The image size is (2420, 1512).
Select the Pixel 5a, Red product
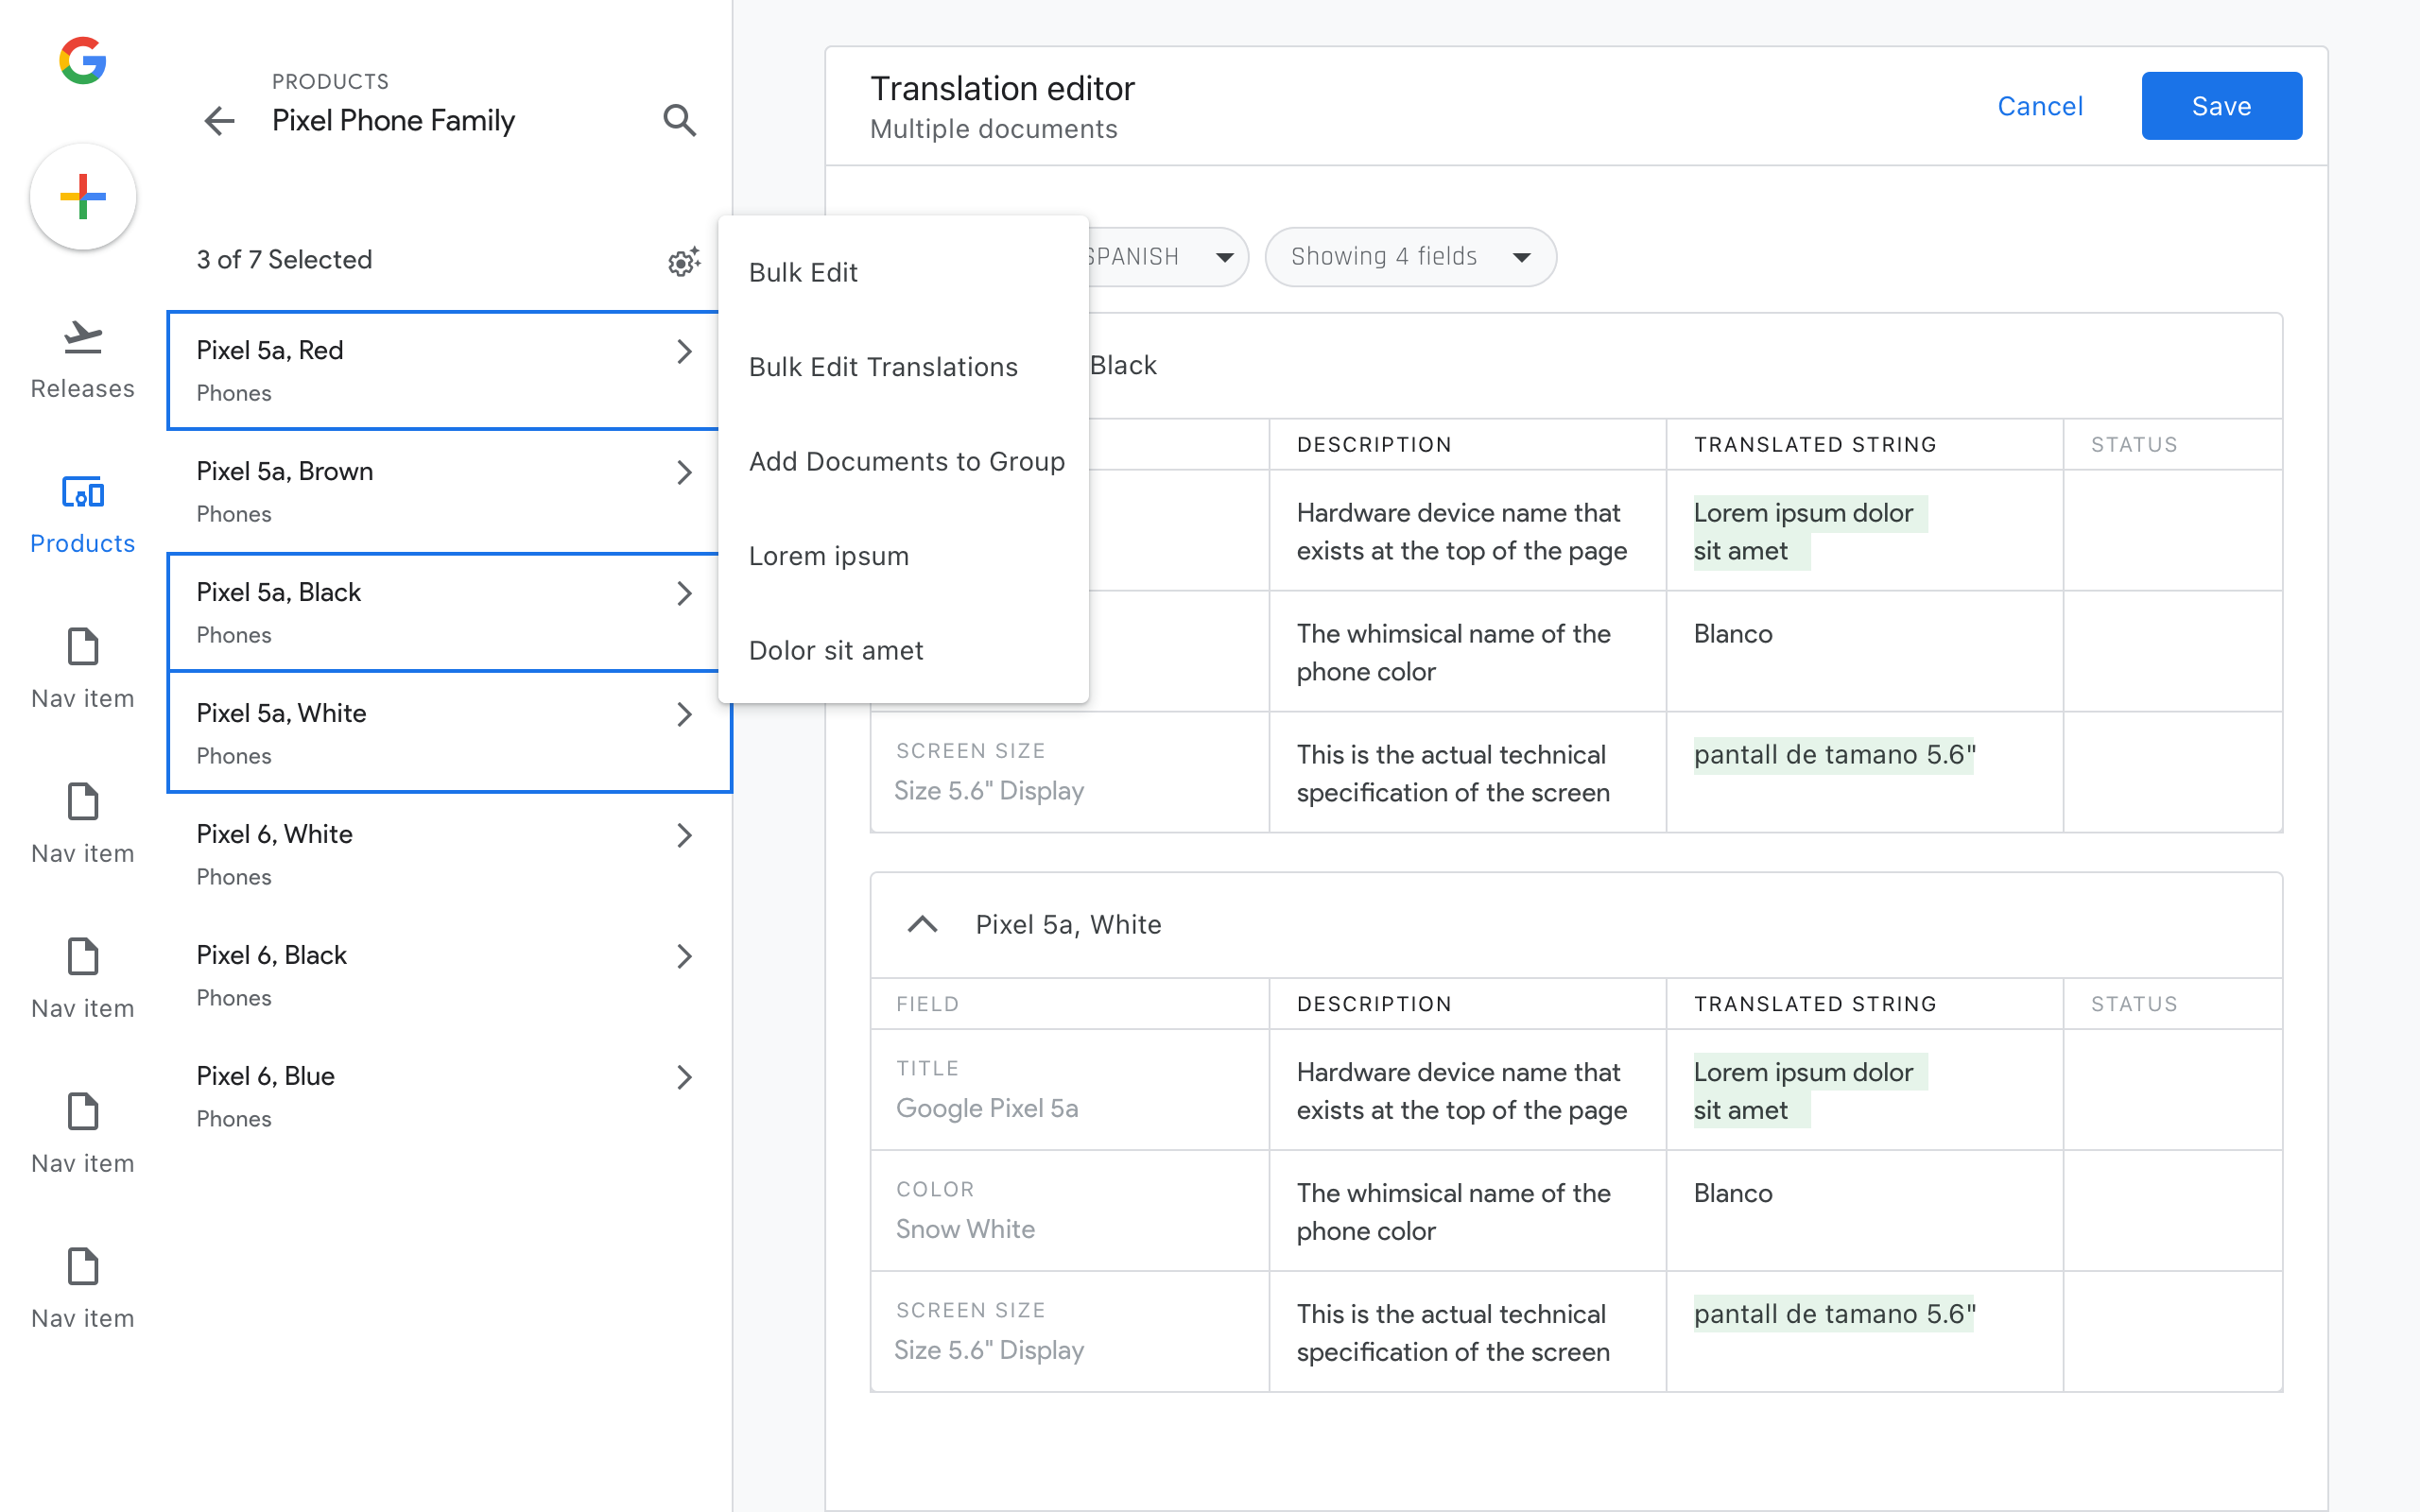click(x=443, y=371)
